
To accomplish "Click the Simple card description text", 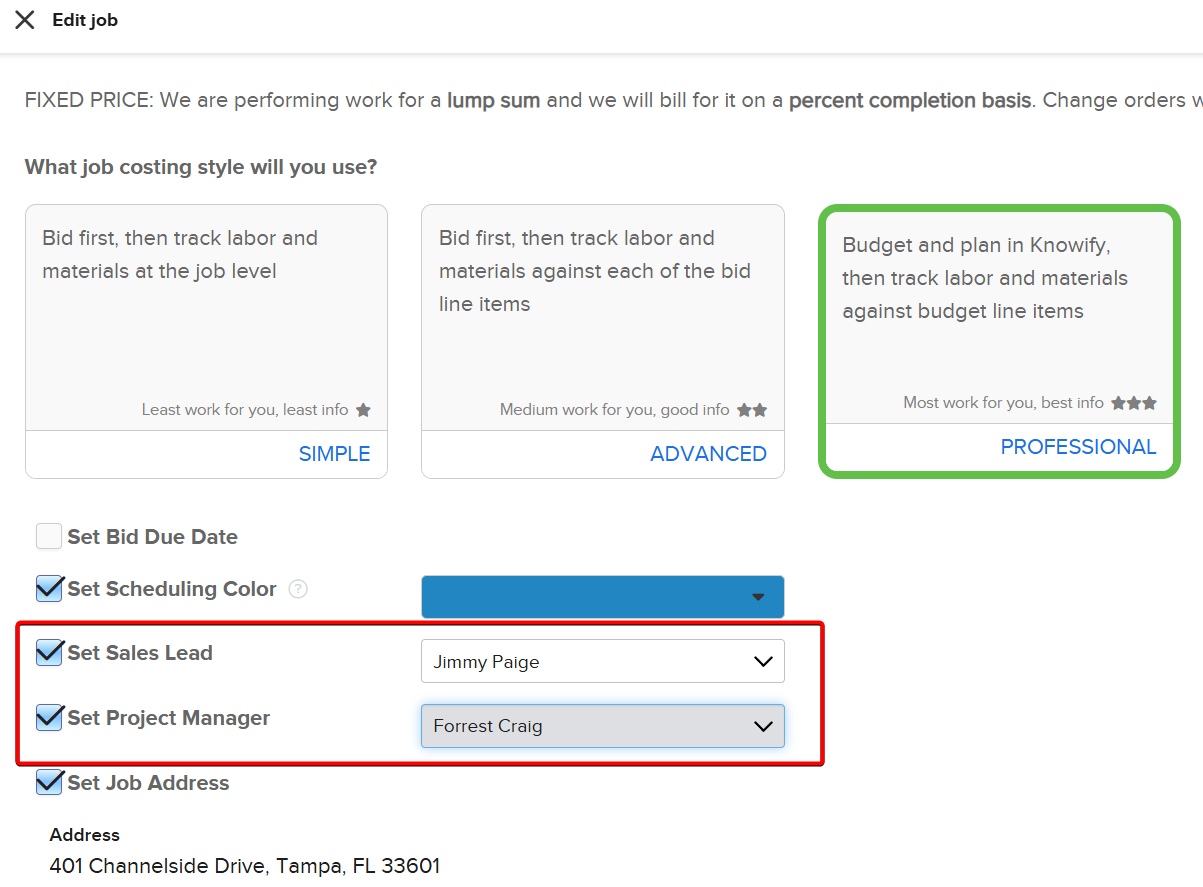I will point(180,254).
